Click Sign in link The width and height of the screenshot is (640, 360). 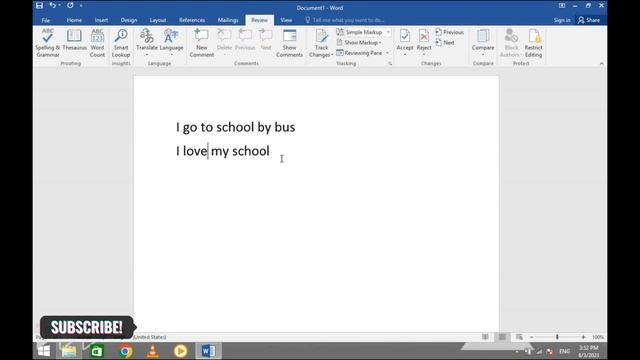(x=562, y=20)
